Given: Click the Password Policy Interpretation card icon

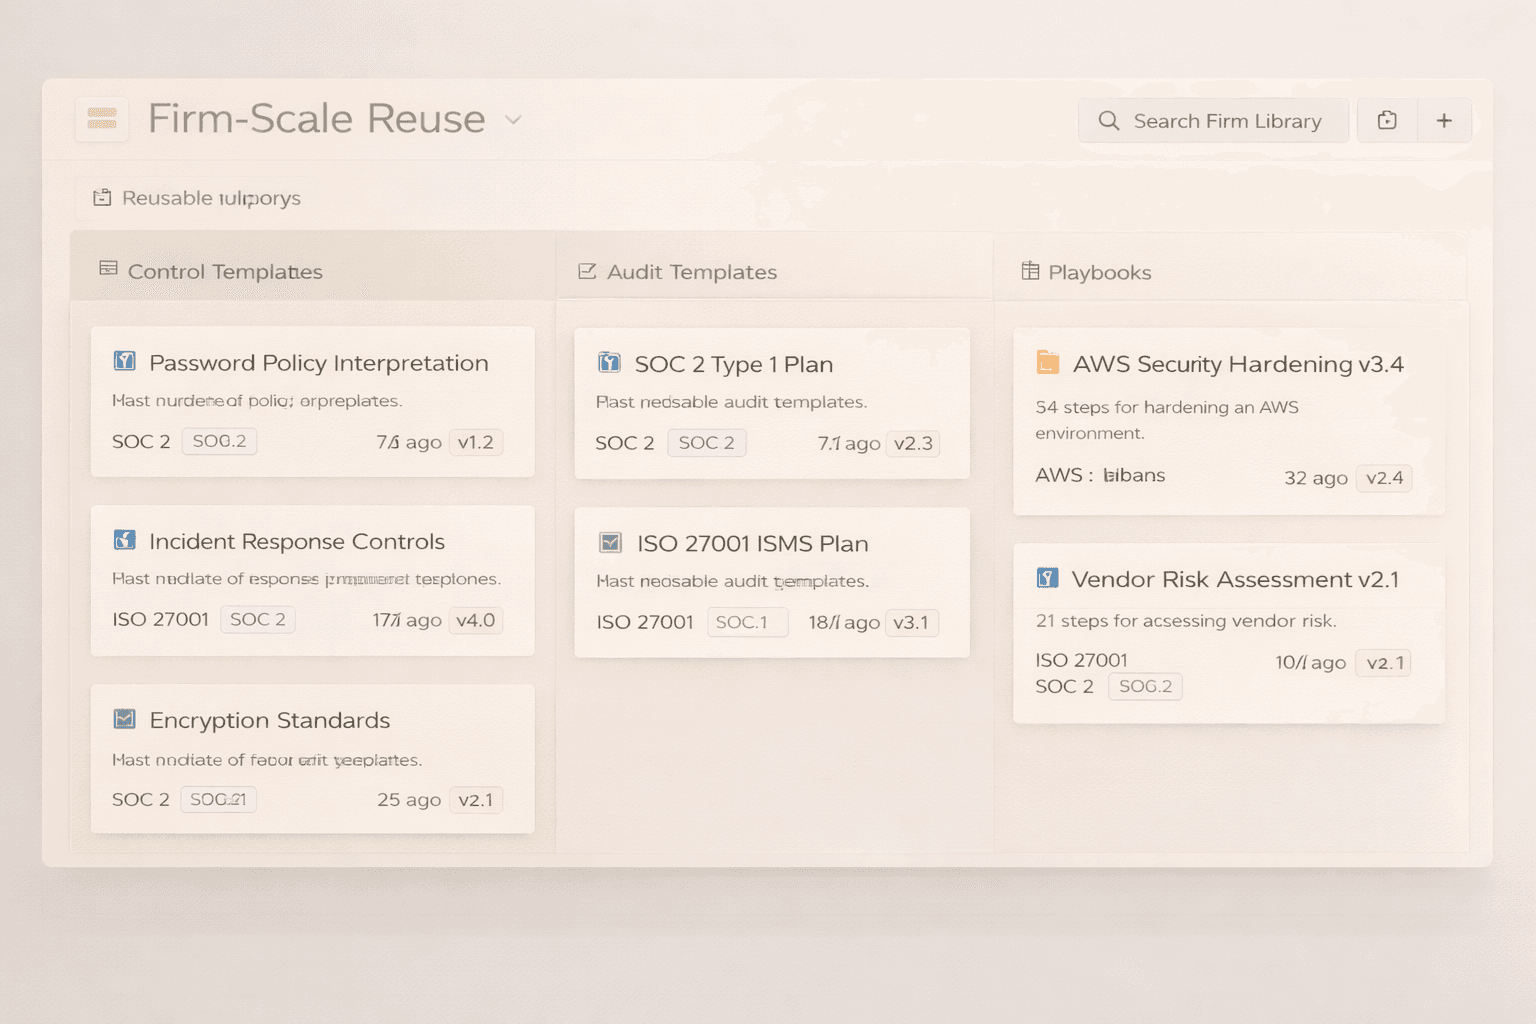Looking at the screenshot, I should pos(125,361).
